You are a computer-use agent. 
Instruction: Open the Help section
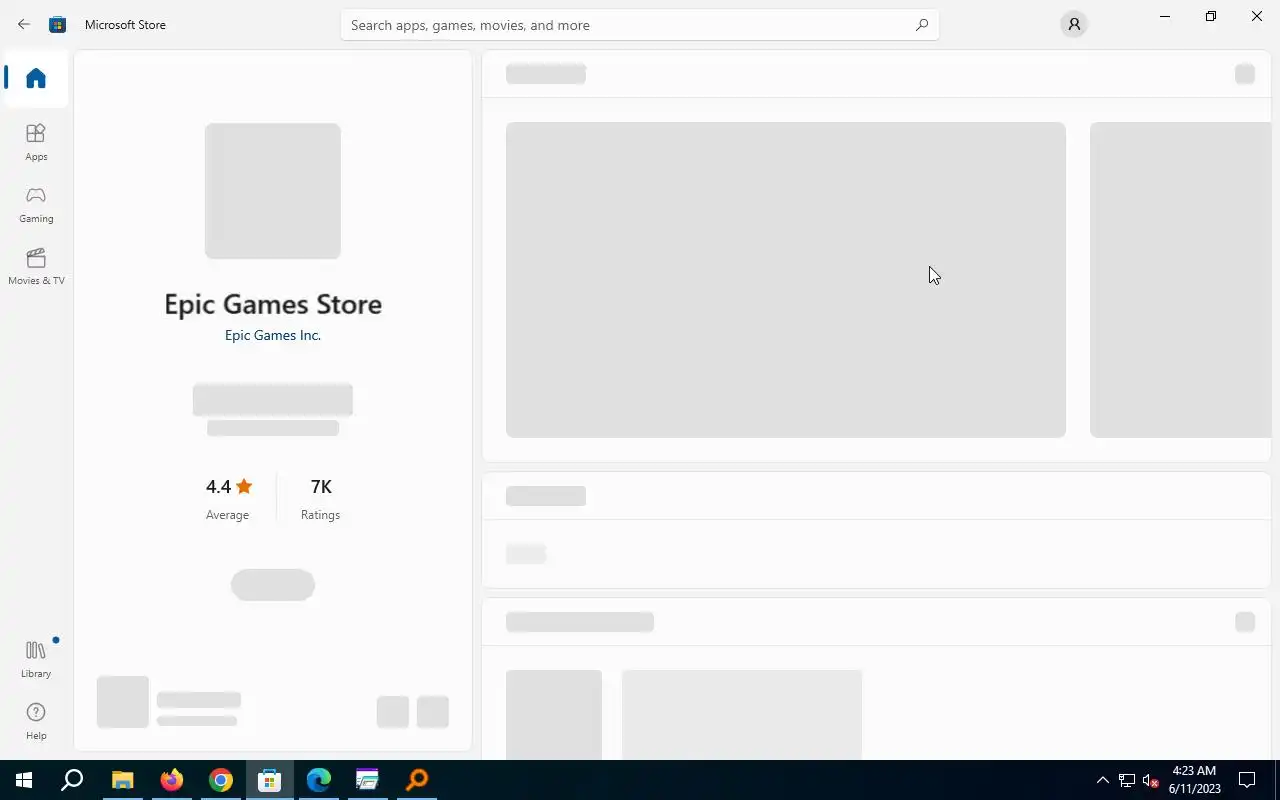tap(36, 721)
